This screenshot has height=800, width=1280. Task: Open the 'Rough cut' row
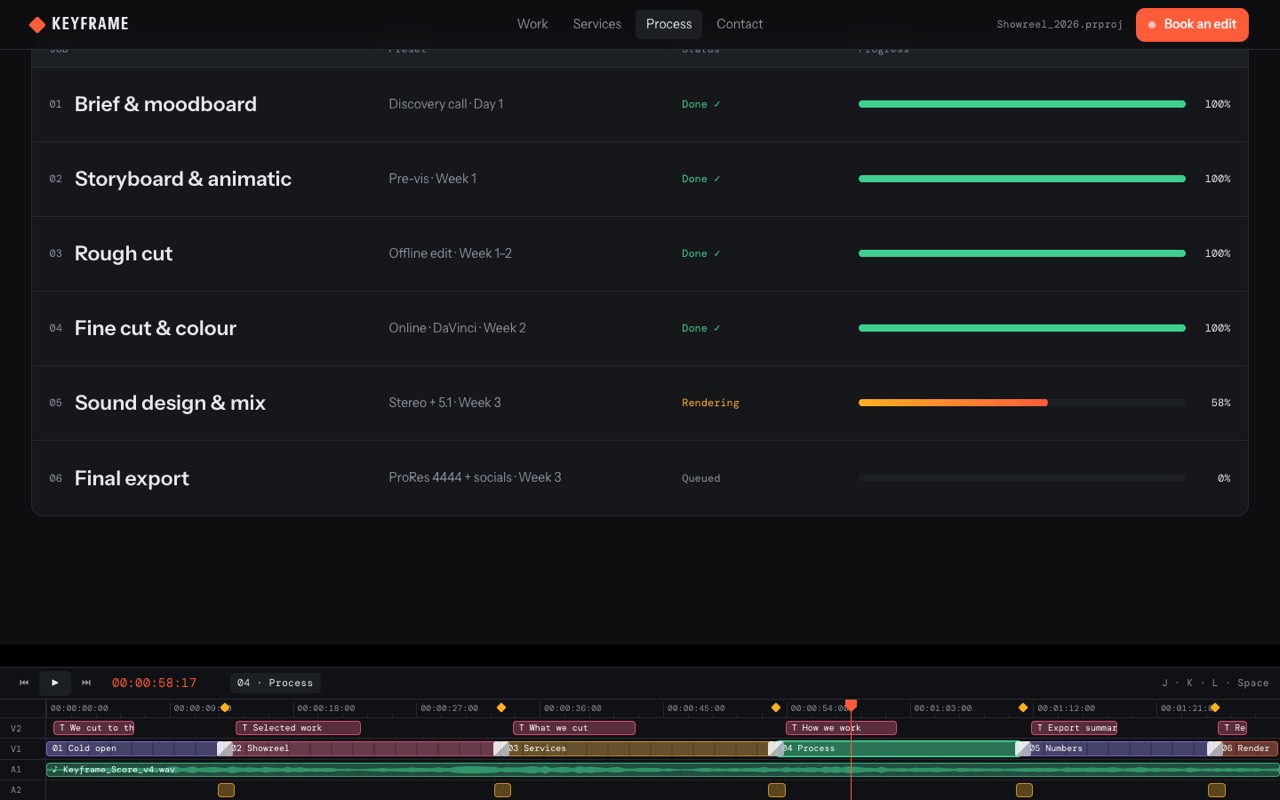tap(640, 254)
